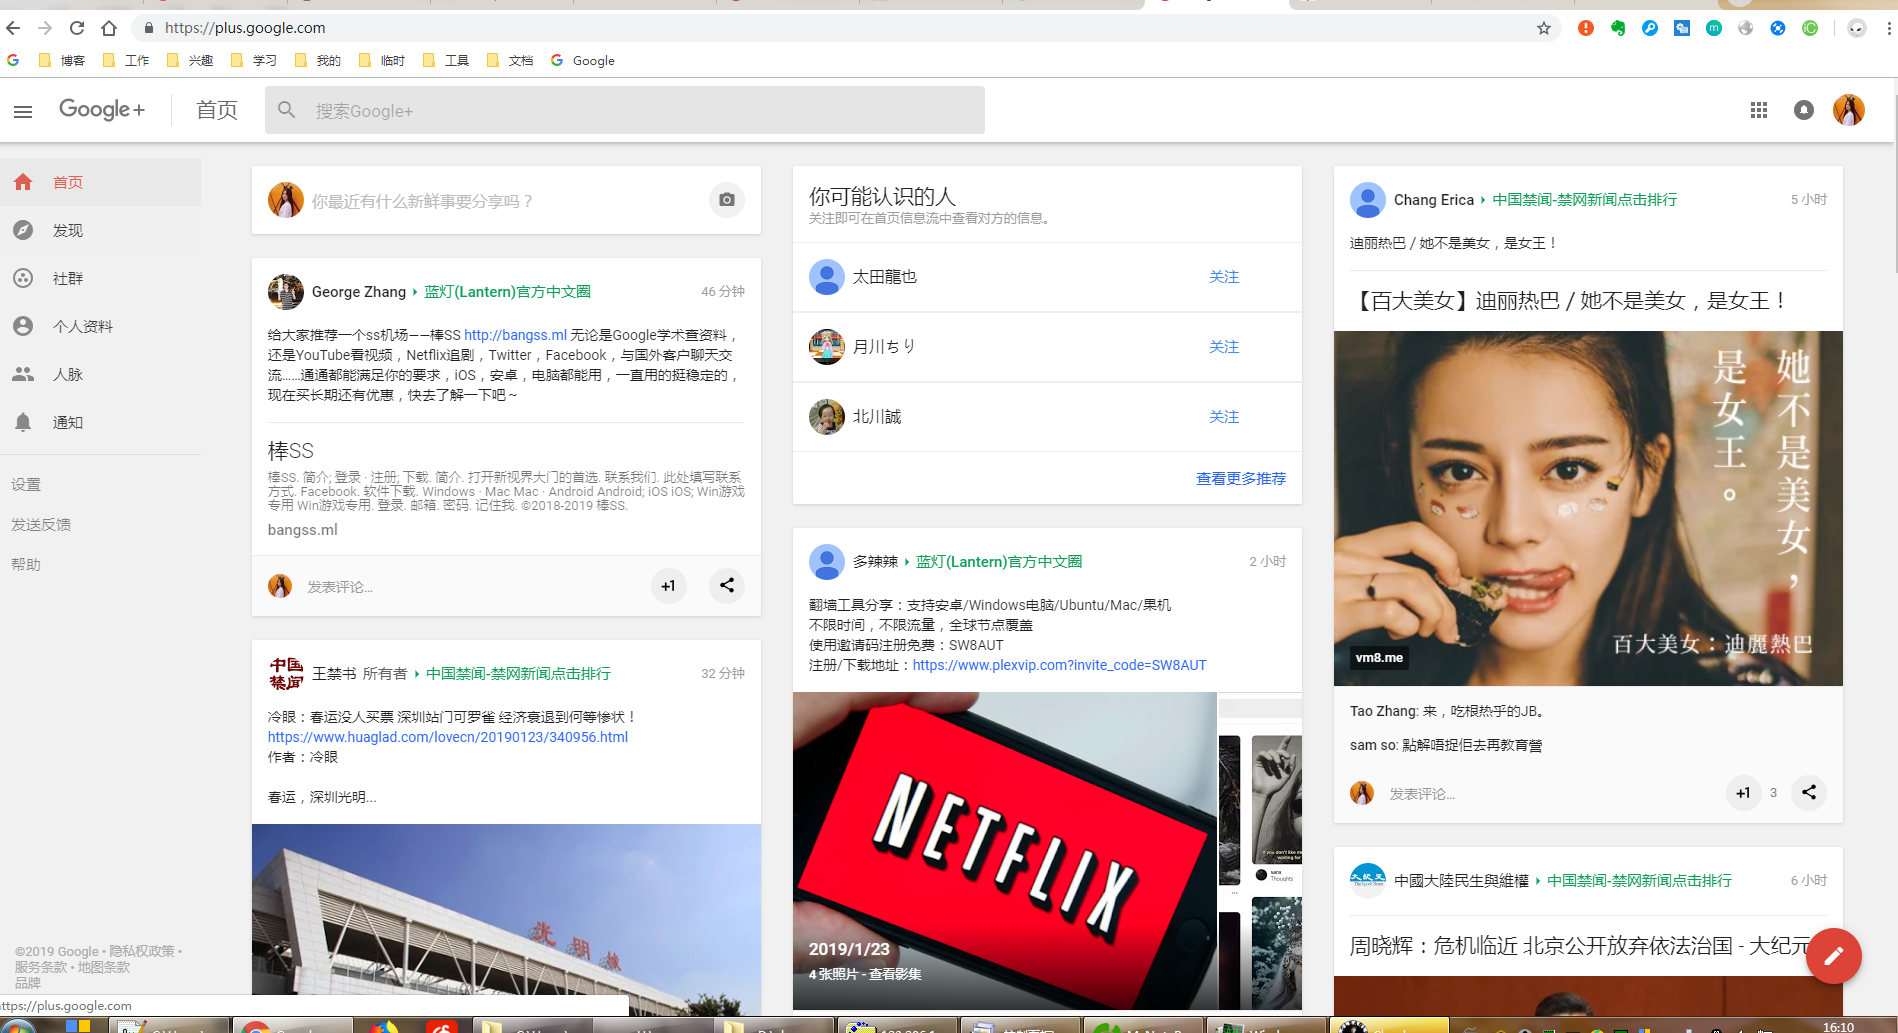Open the notifications bell in header

tap(1804, 110)
